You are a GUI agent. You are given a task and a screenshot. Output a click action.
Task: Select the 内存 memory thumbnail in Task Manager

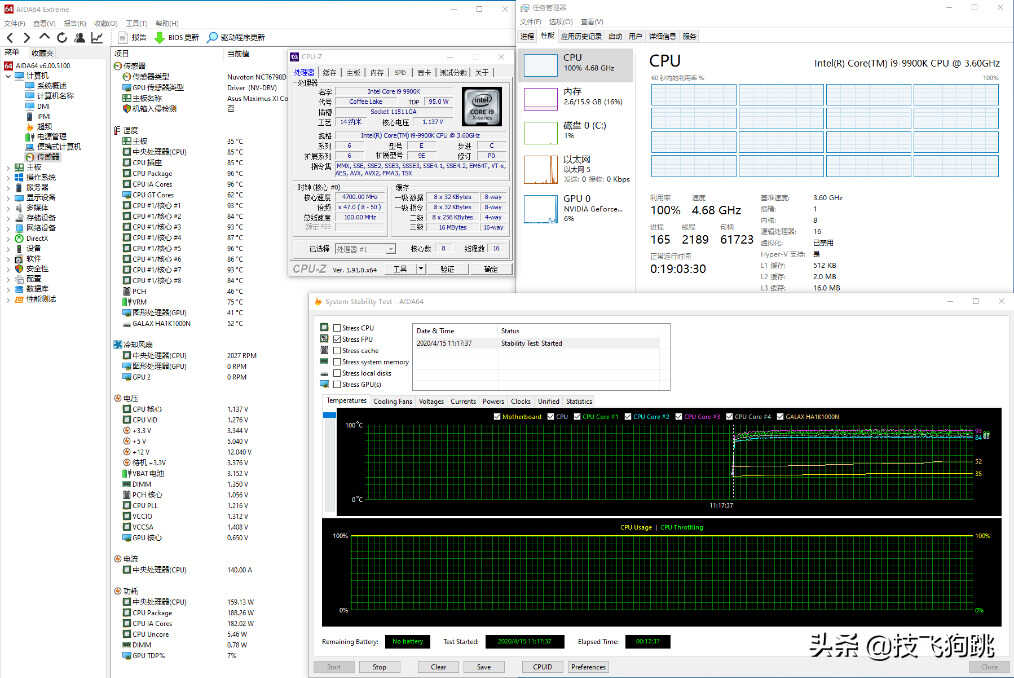[541, 99]
